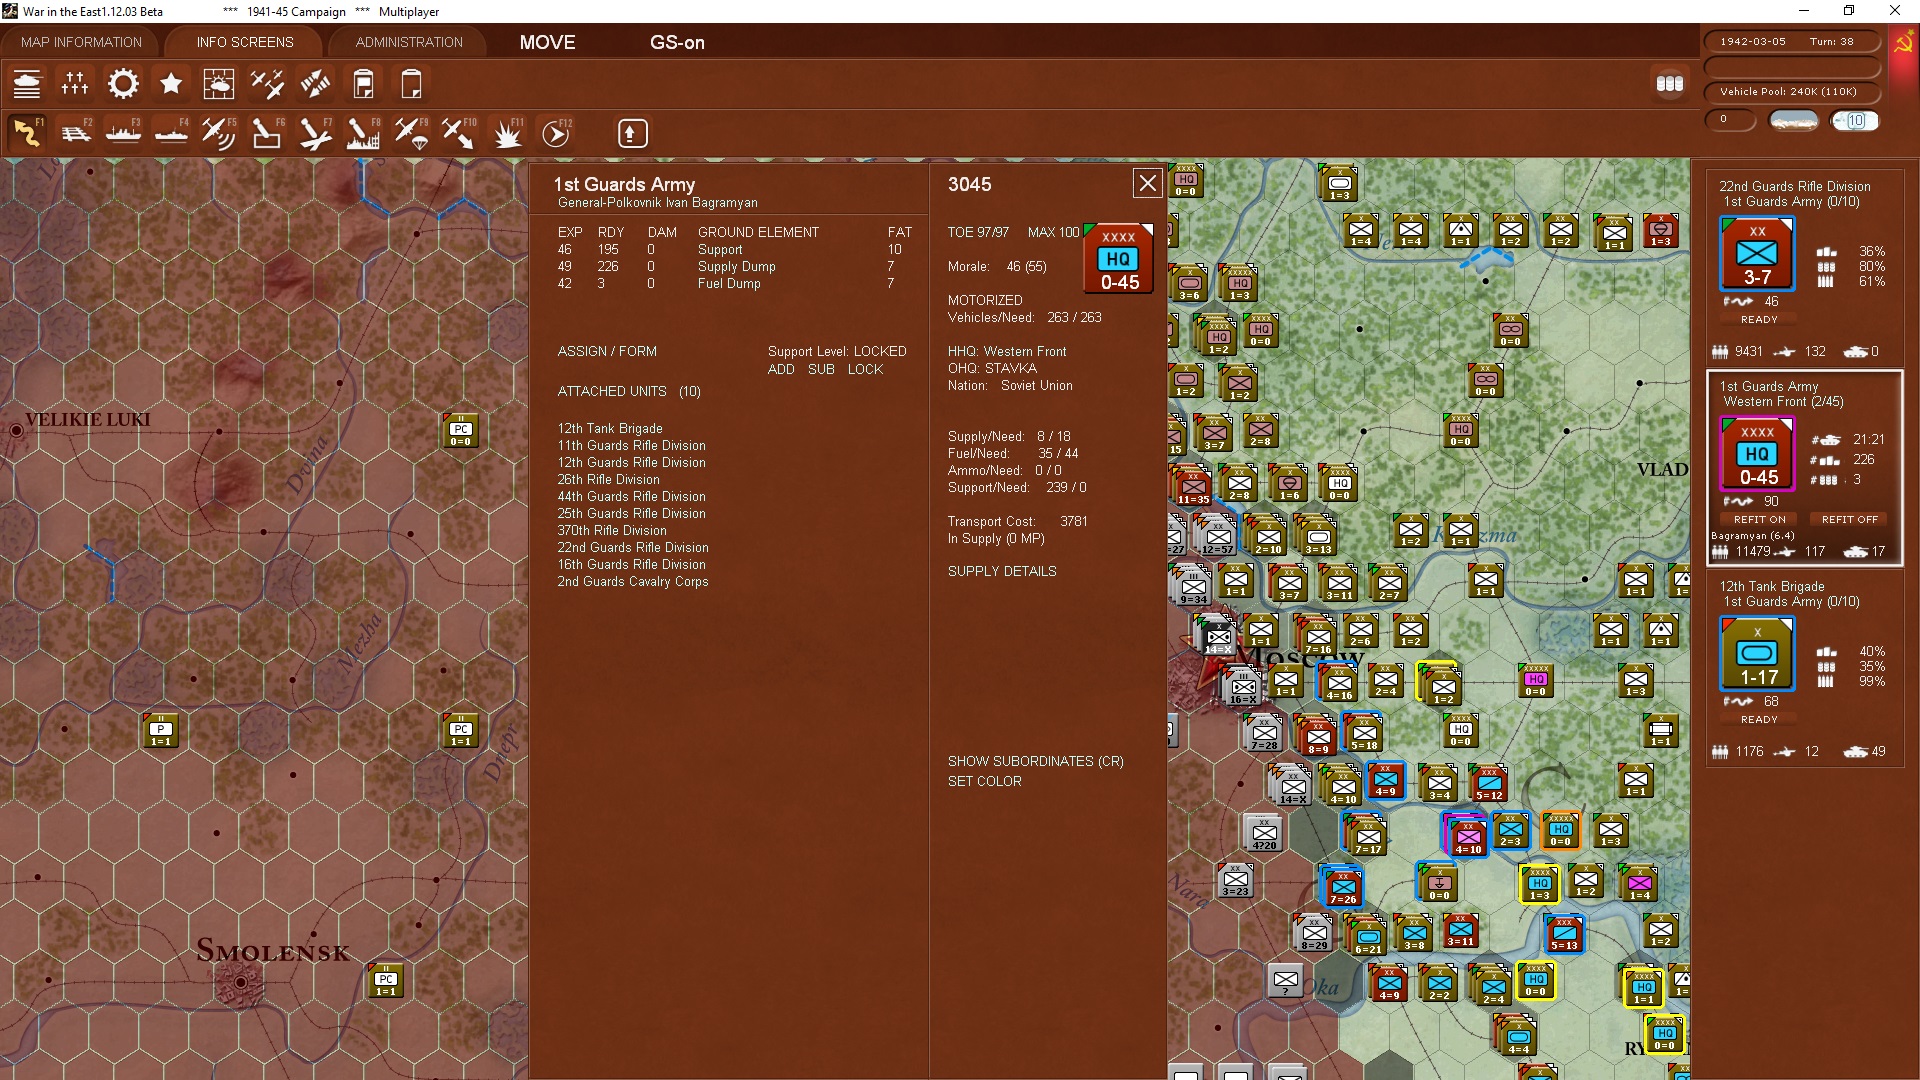This screenshot has height=1080, width=1920.
Task: Select the F7 bomb airfield mode
Action: pyautogui.click(x=315, y=133)
